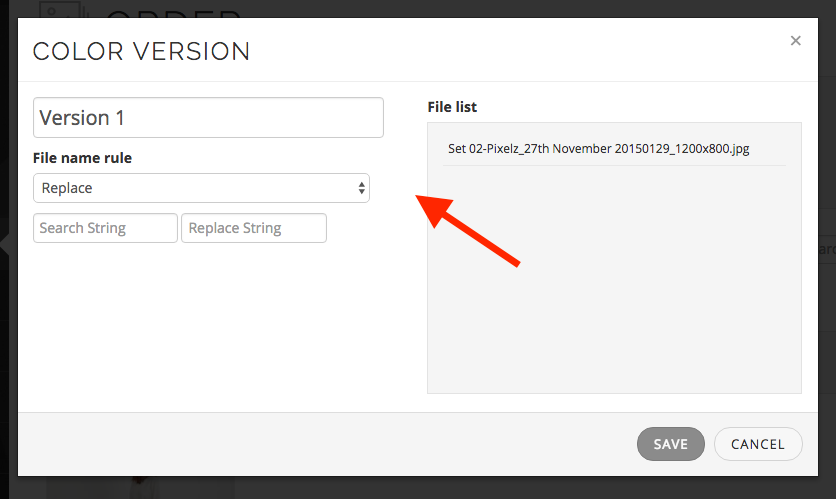
Task: Click the dark arrow tab at dialog's left edge
Action: [x=7, y=244]
